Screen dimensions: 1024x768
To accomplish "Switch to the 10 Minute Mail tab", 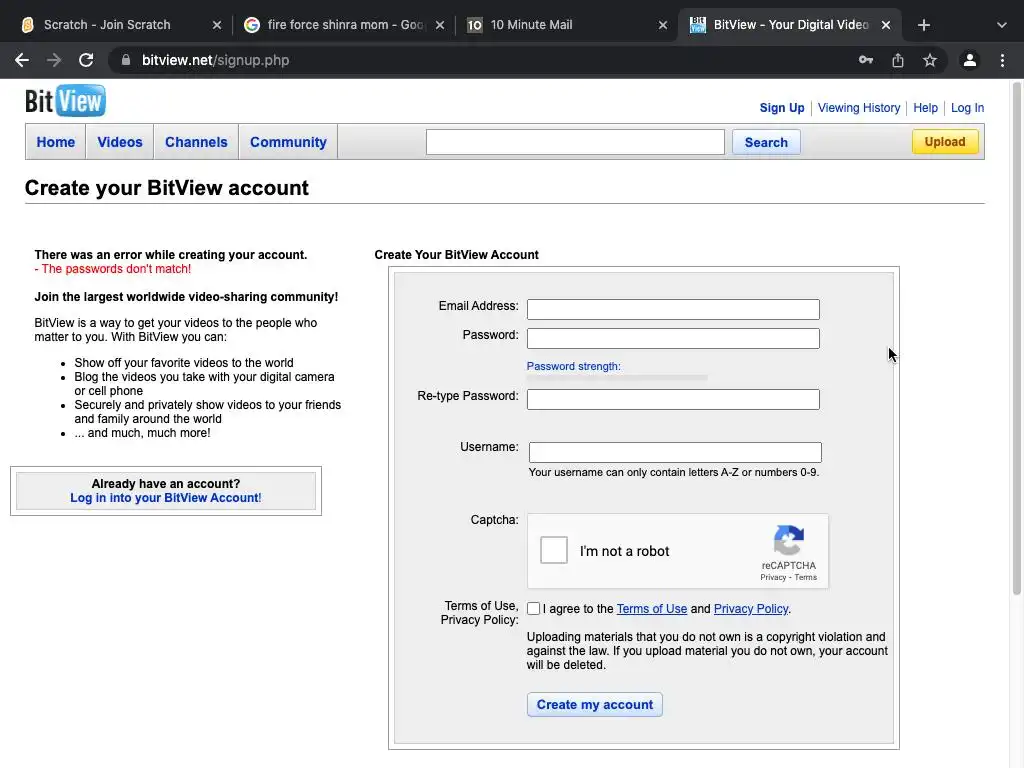I will click(x=564, y=25).
